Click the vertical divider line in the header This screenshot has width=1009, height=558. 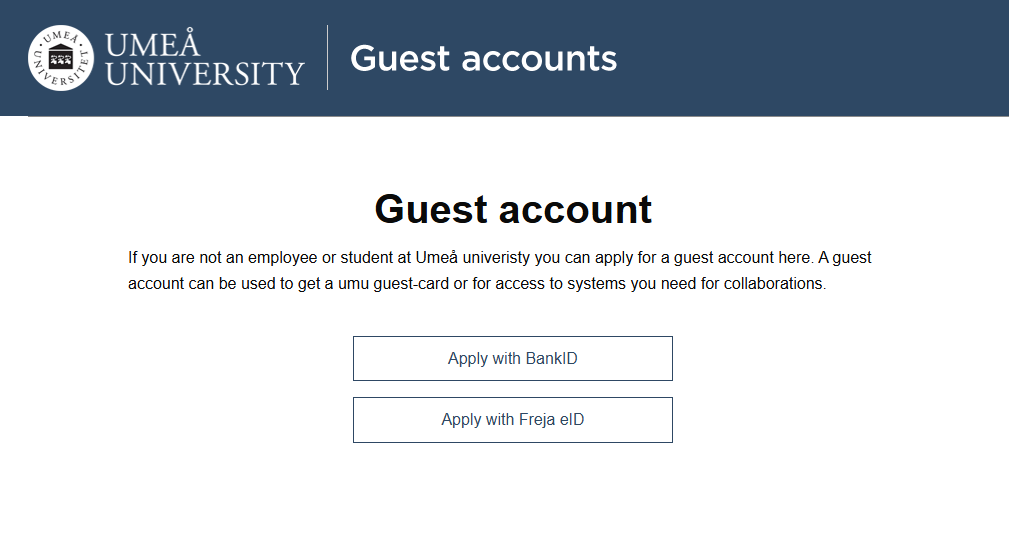coord(328,58)
